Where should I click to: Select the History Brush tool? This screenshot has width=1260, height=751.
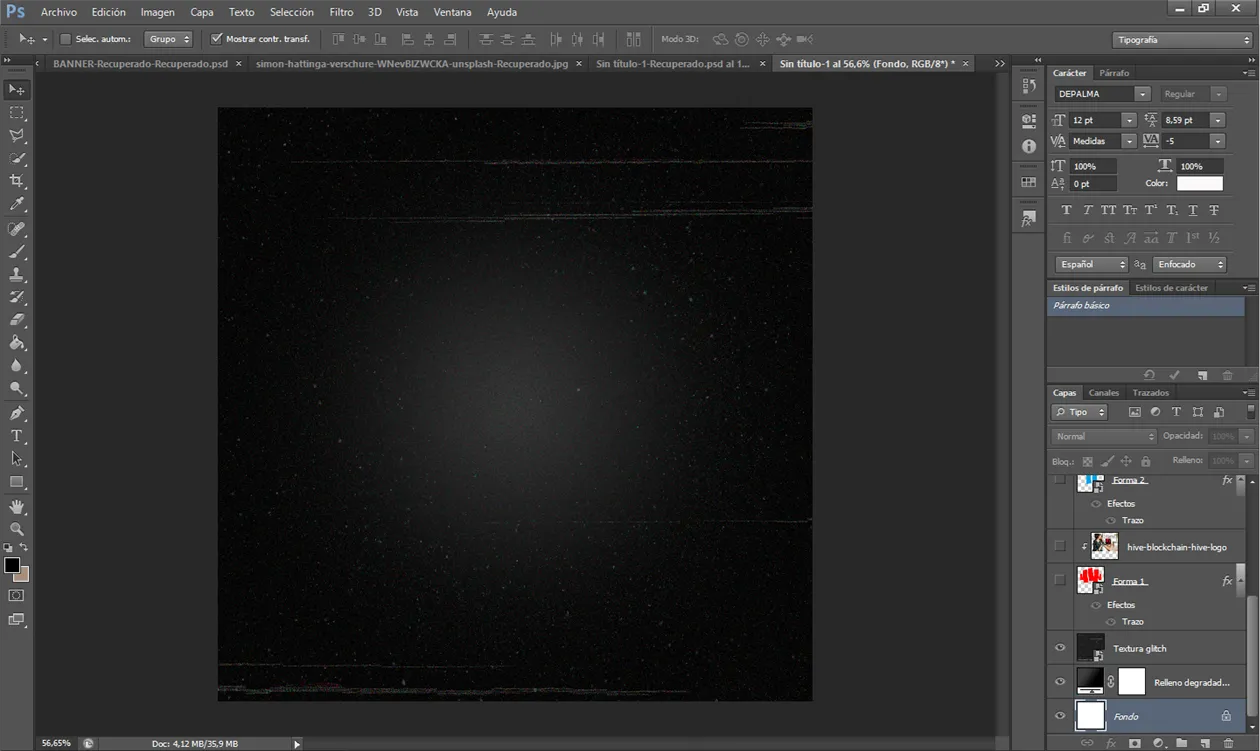pyautogui.click(x=17, y=297)
